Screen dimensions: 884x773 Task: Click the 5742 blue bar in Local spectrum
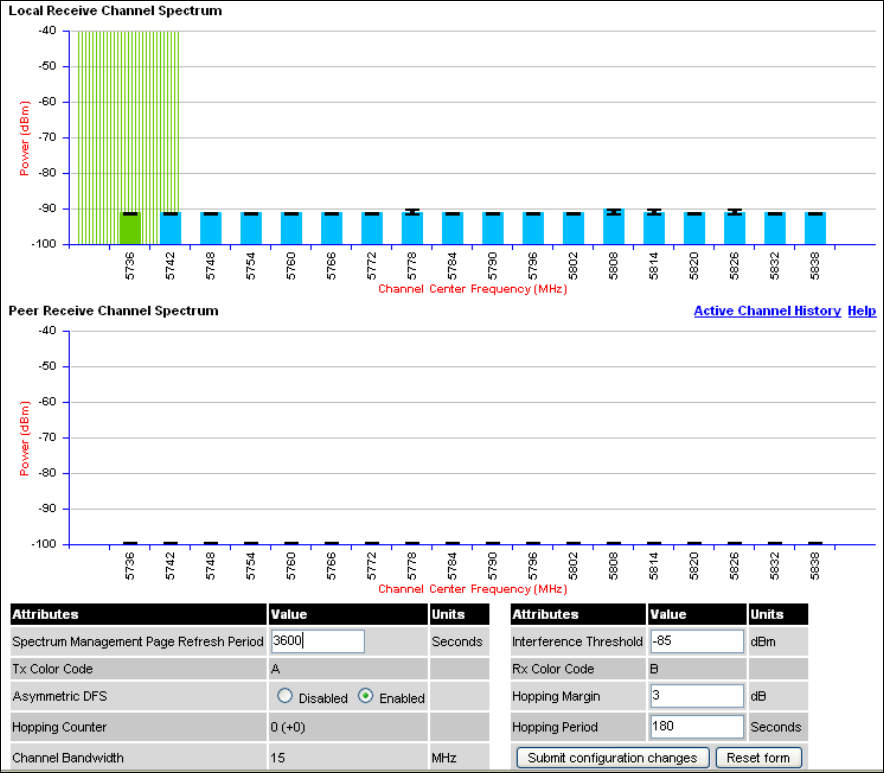coord(170,228)
